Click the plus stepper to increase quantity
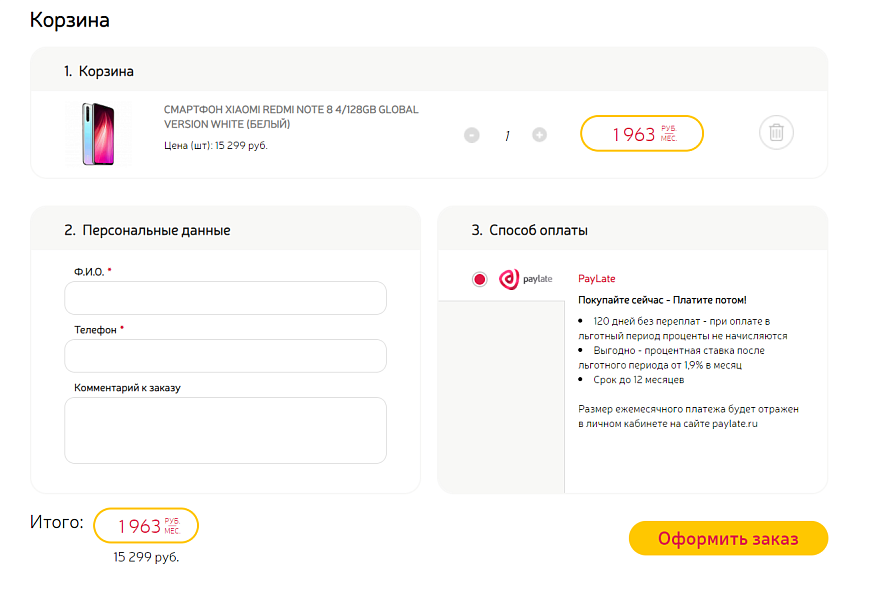881x600 pixels. click(x=540, y=135)
